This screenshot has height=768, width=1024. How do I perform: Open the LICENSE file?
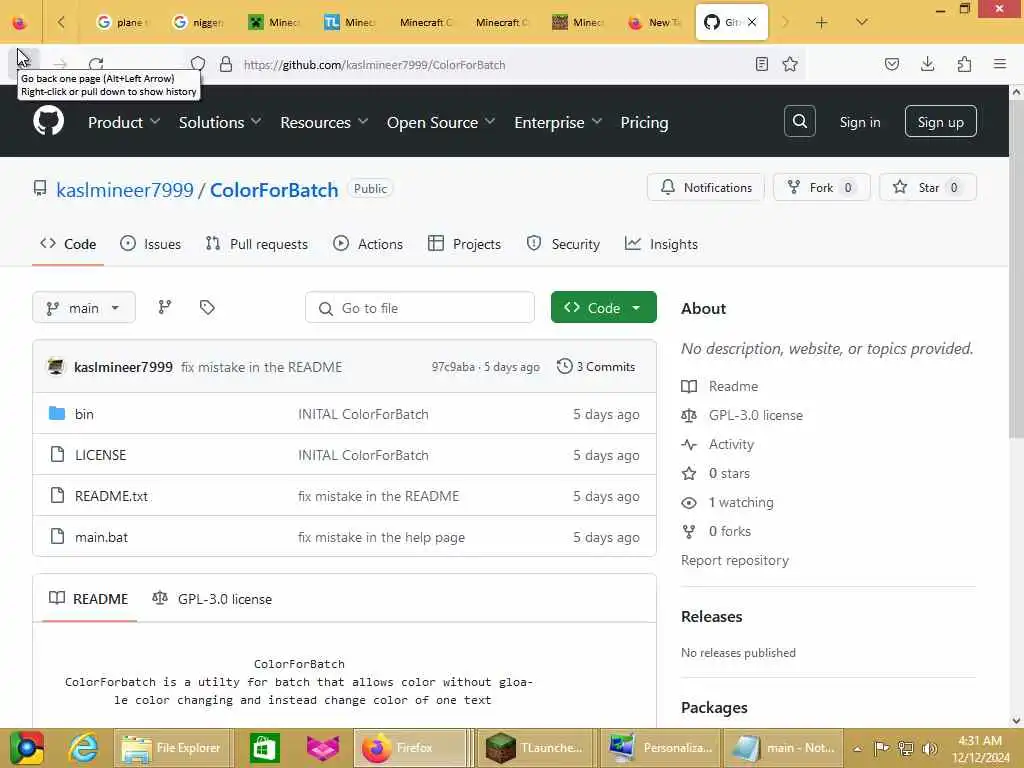click(101, 455)
